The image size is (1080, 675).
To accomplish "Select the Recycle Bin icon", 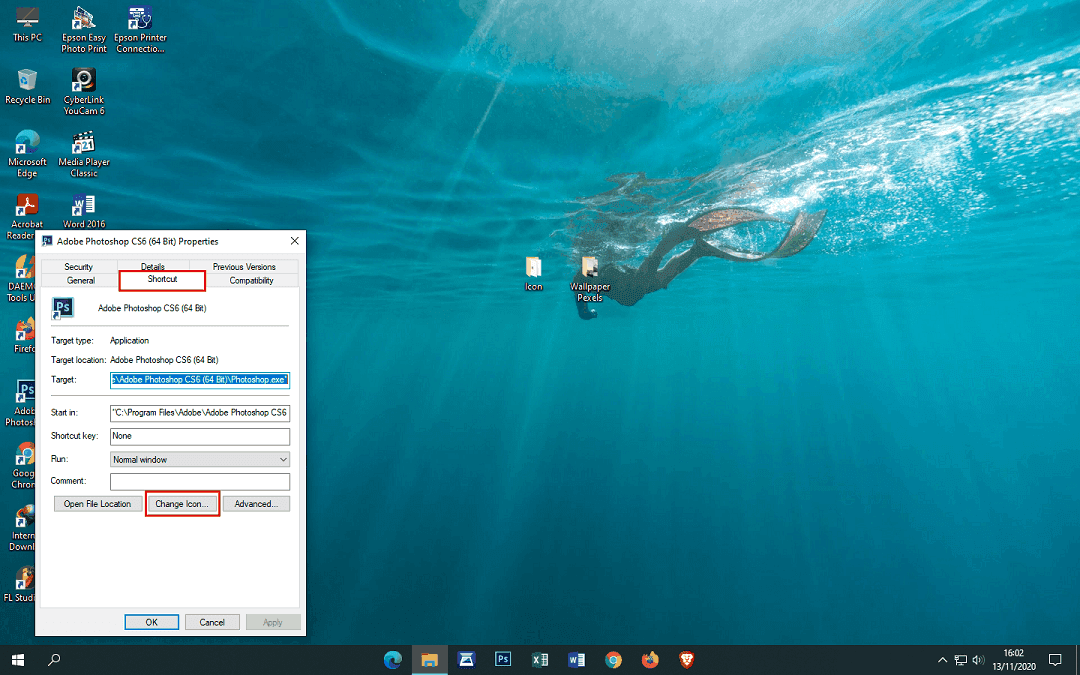I will pos(28,86).
